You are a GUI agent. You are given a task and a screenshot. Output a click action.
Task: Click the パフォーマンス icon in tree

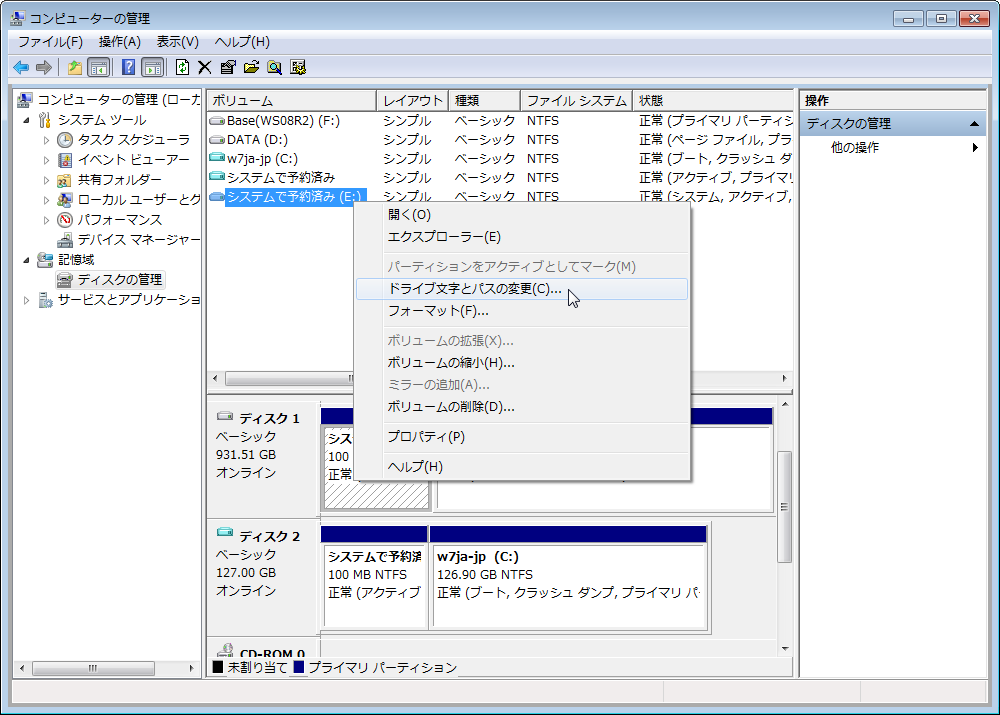coord(65,219)
